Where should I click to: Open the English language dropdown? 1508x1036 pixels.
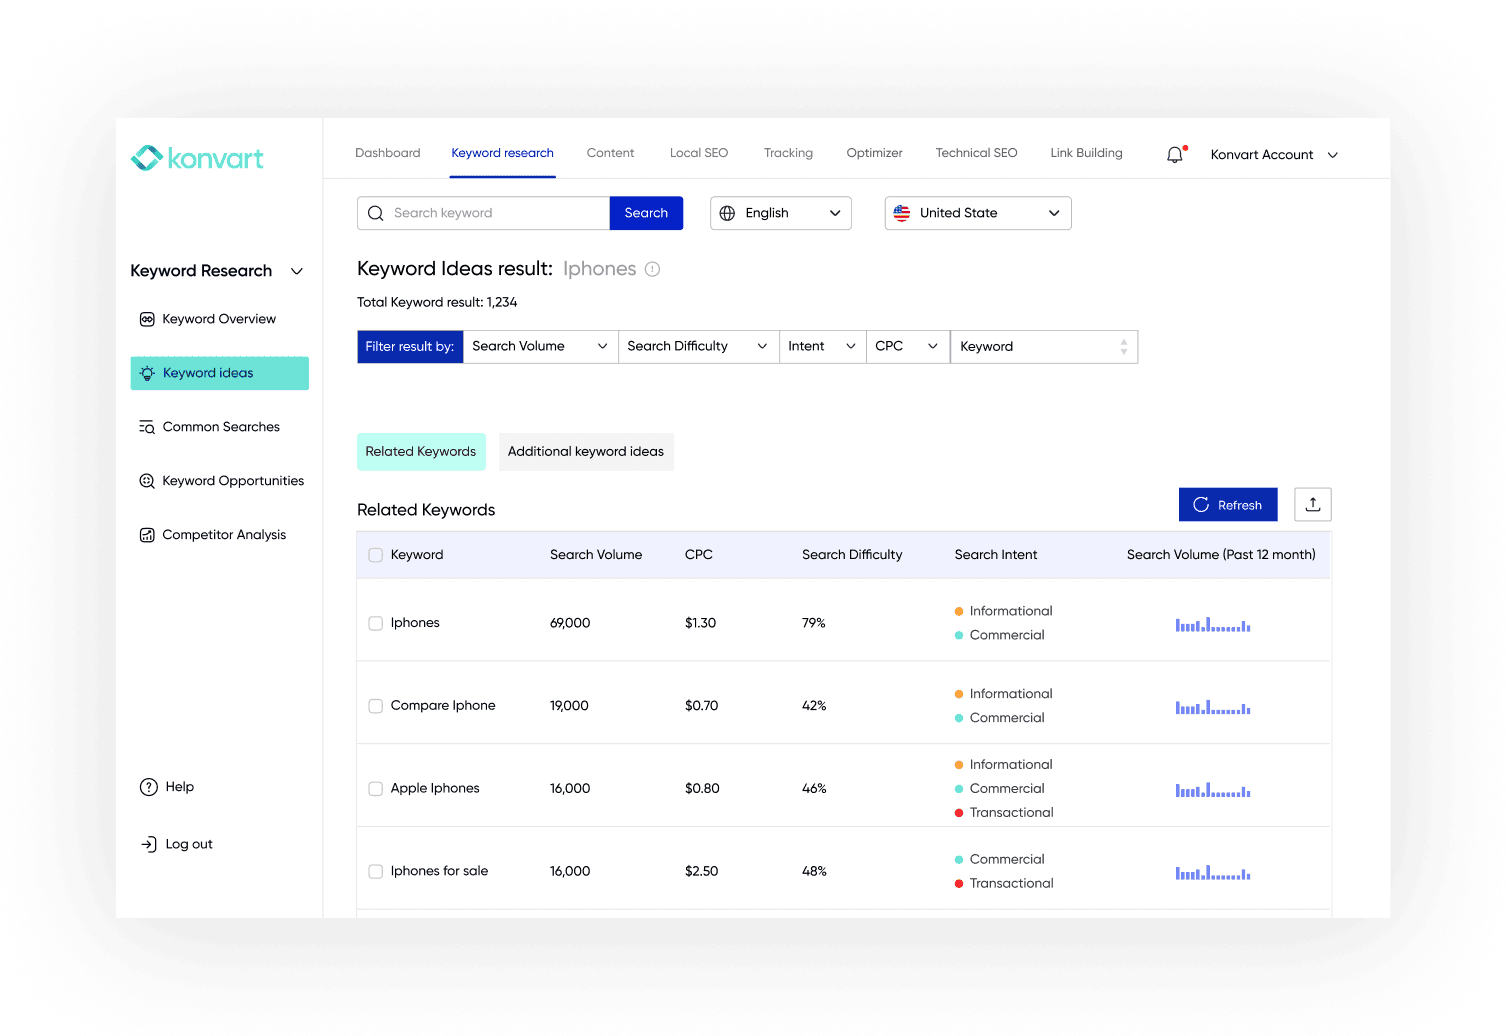780,213
